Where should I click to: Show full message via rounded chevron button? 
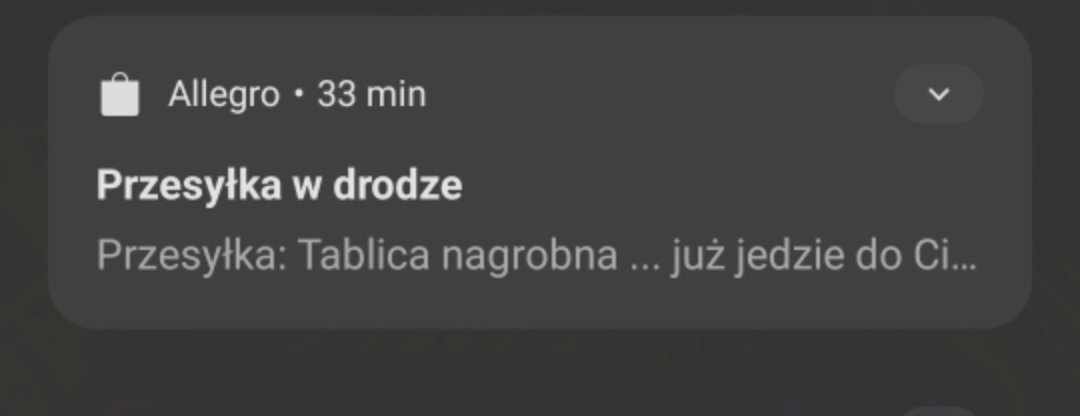[x=938, y=94]
